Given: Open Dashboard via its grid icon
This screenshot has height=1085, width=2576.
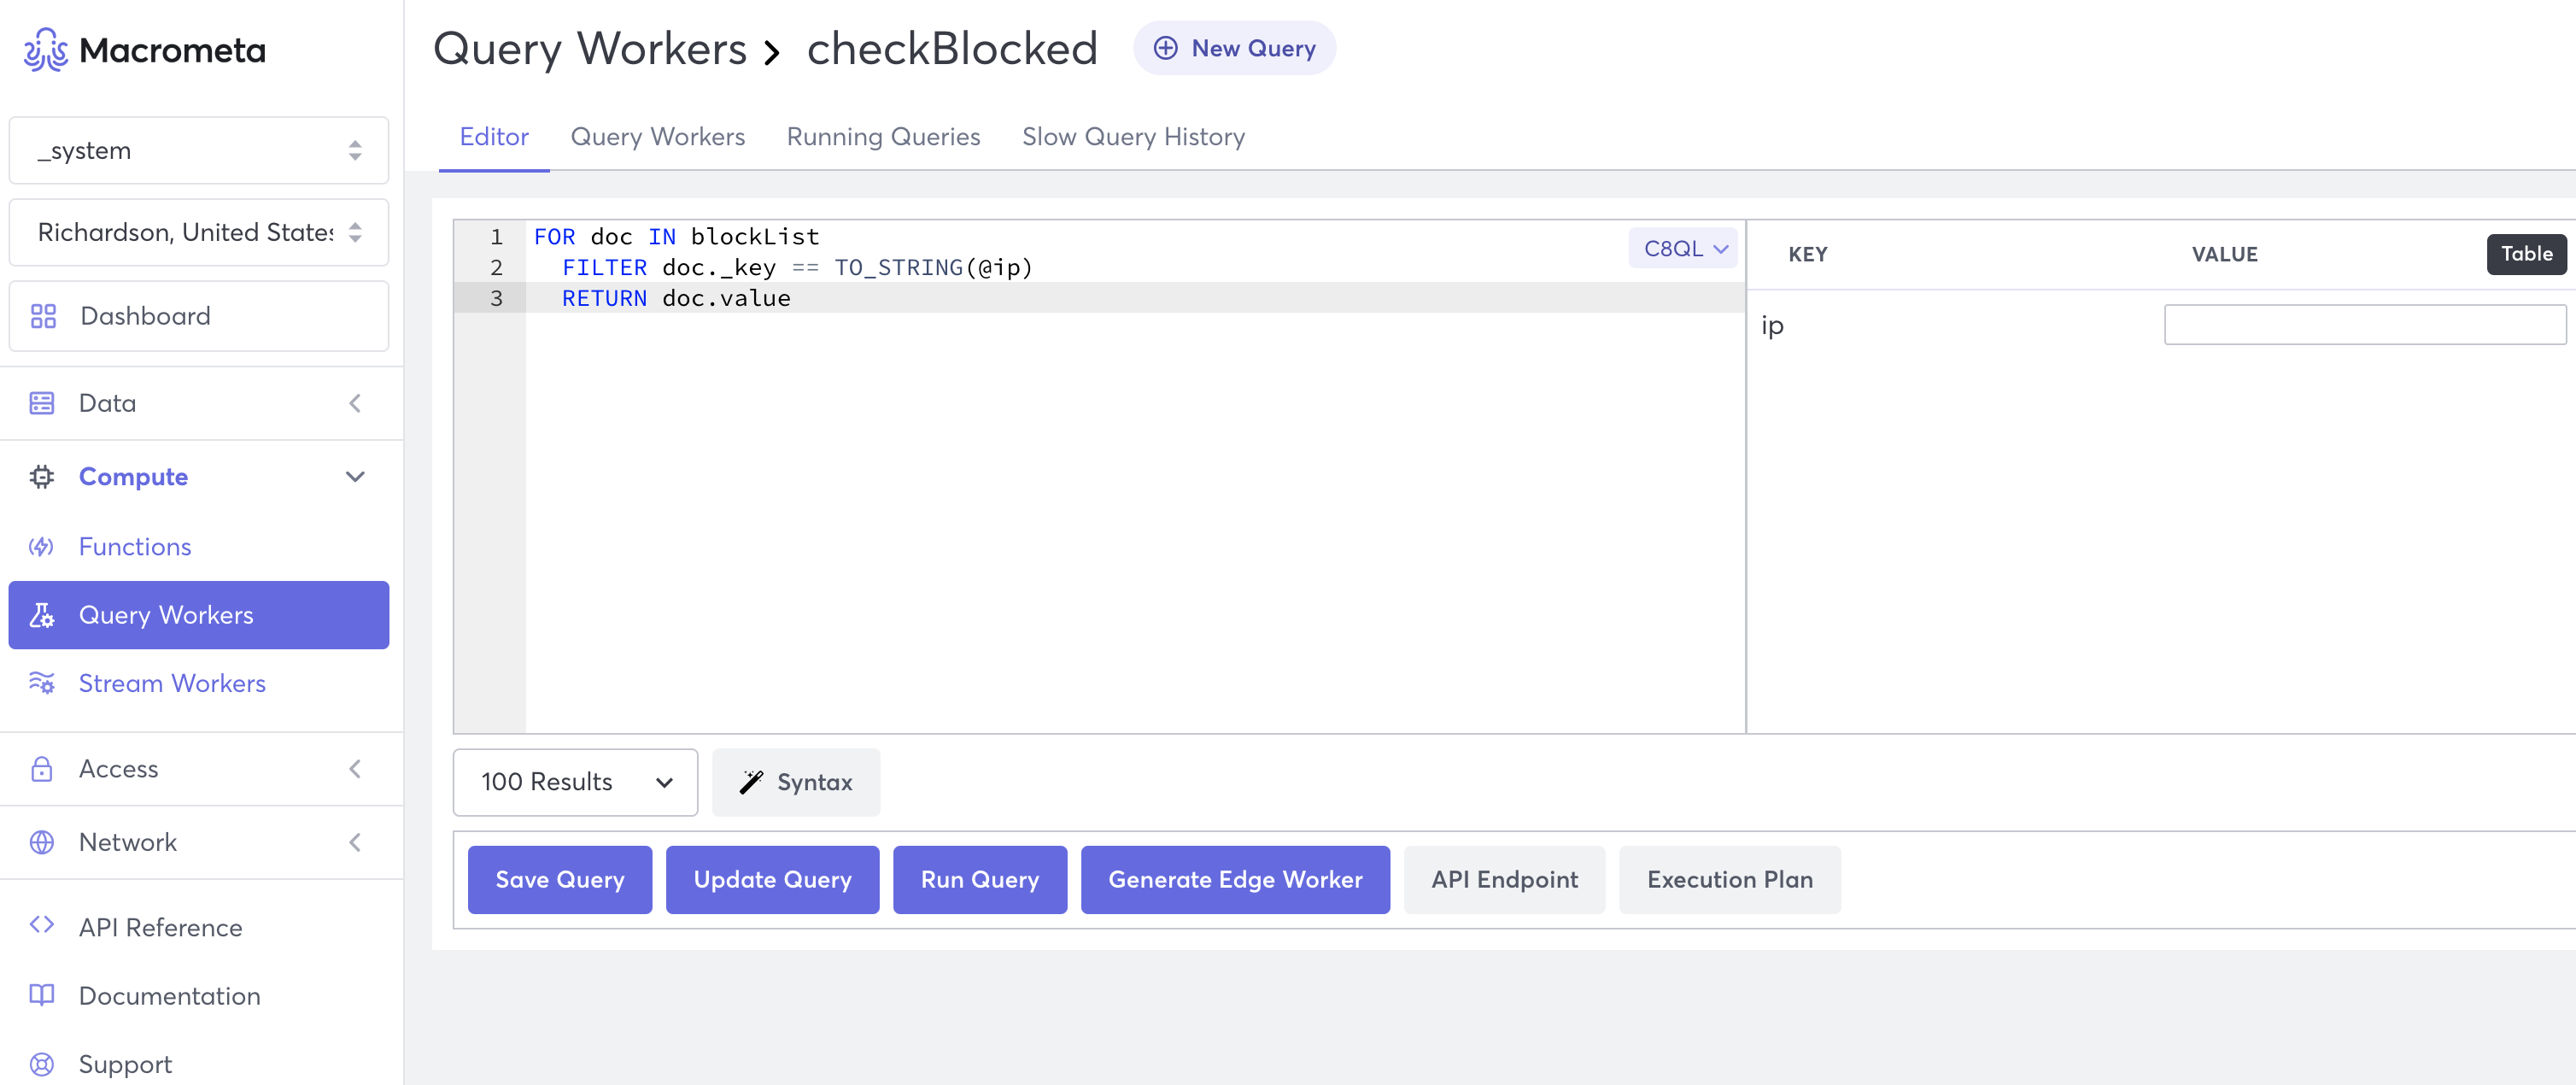Looking at the screenshot, I should click(x=43, y=316).
